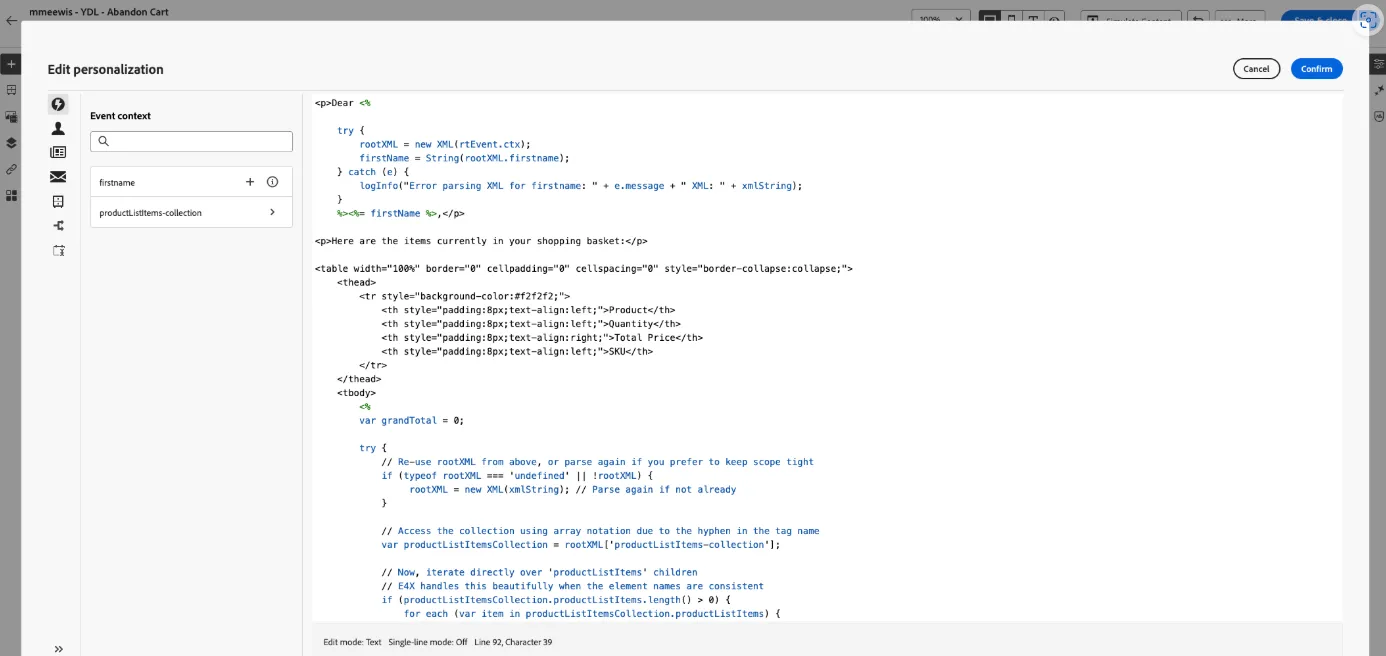Click the 'Here are the items' paragraph code line
The width and height of the screenshot is (1386, 656).
click(481, 240)
